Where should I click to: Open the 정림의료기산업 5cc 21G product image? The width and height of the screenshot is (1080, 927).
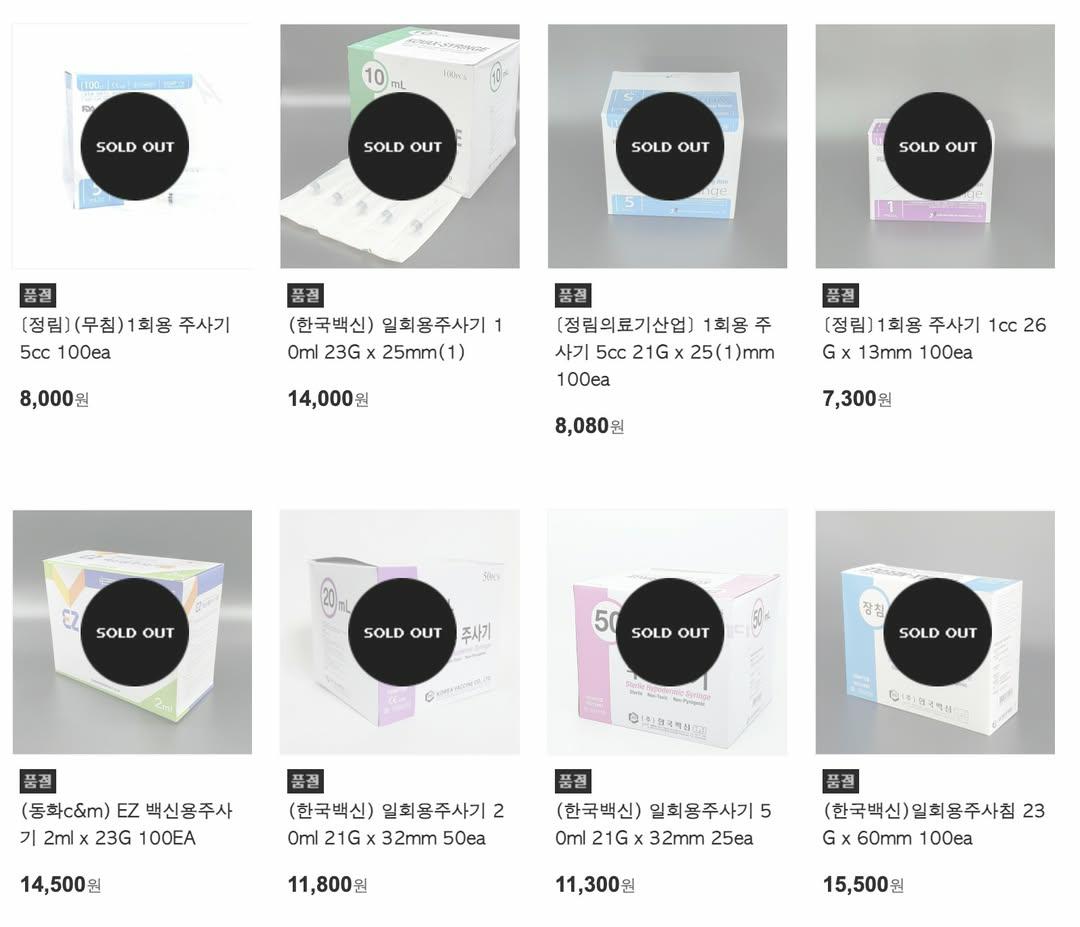(667, 146)
